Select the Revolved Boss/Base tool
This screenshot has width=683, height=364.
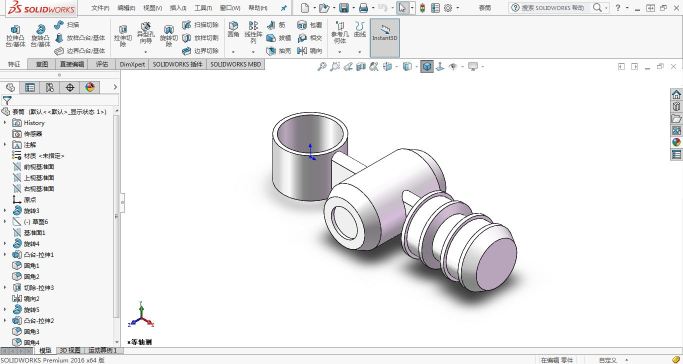point(41,36)
